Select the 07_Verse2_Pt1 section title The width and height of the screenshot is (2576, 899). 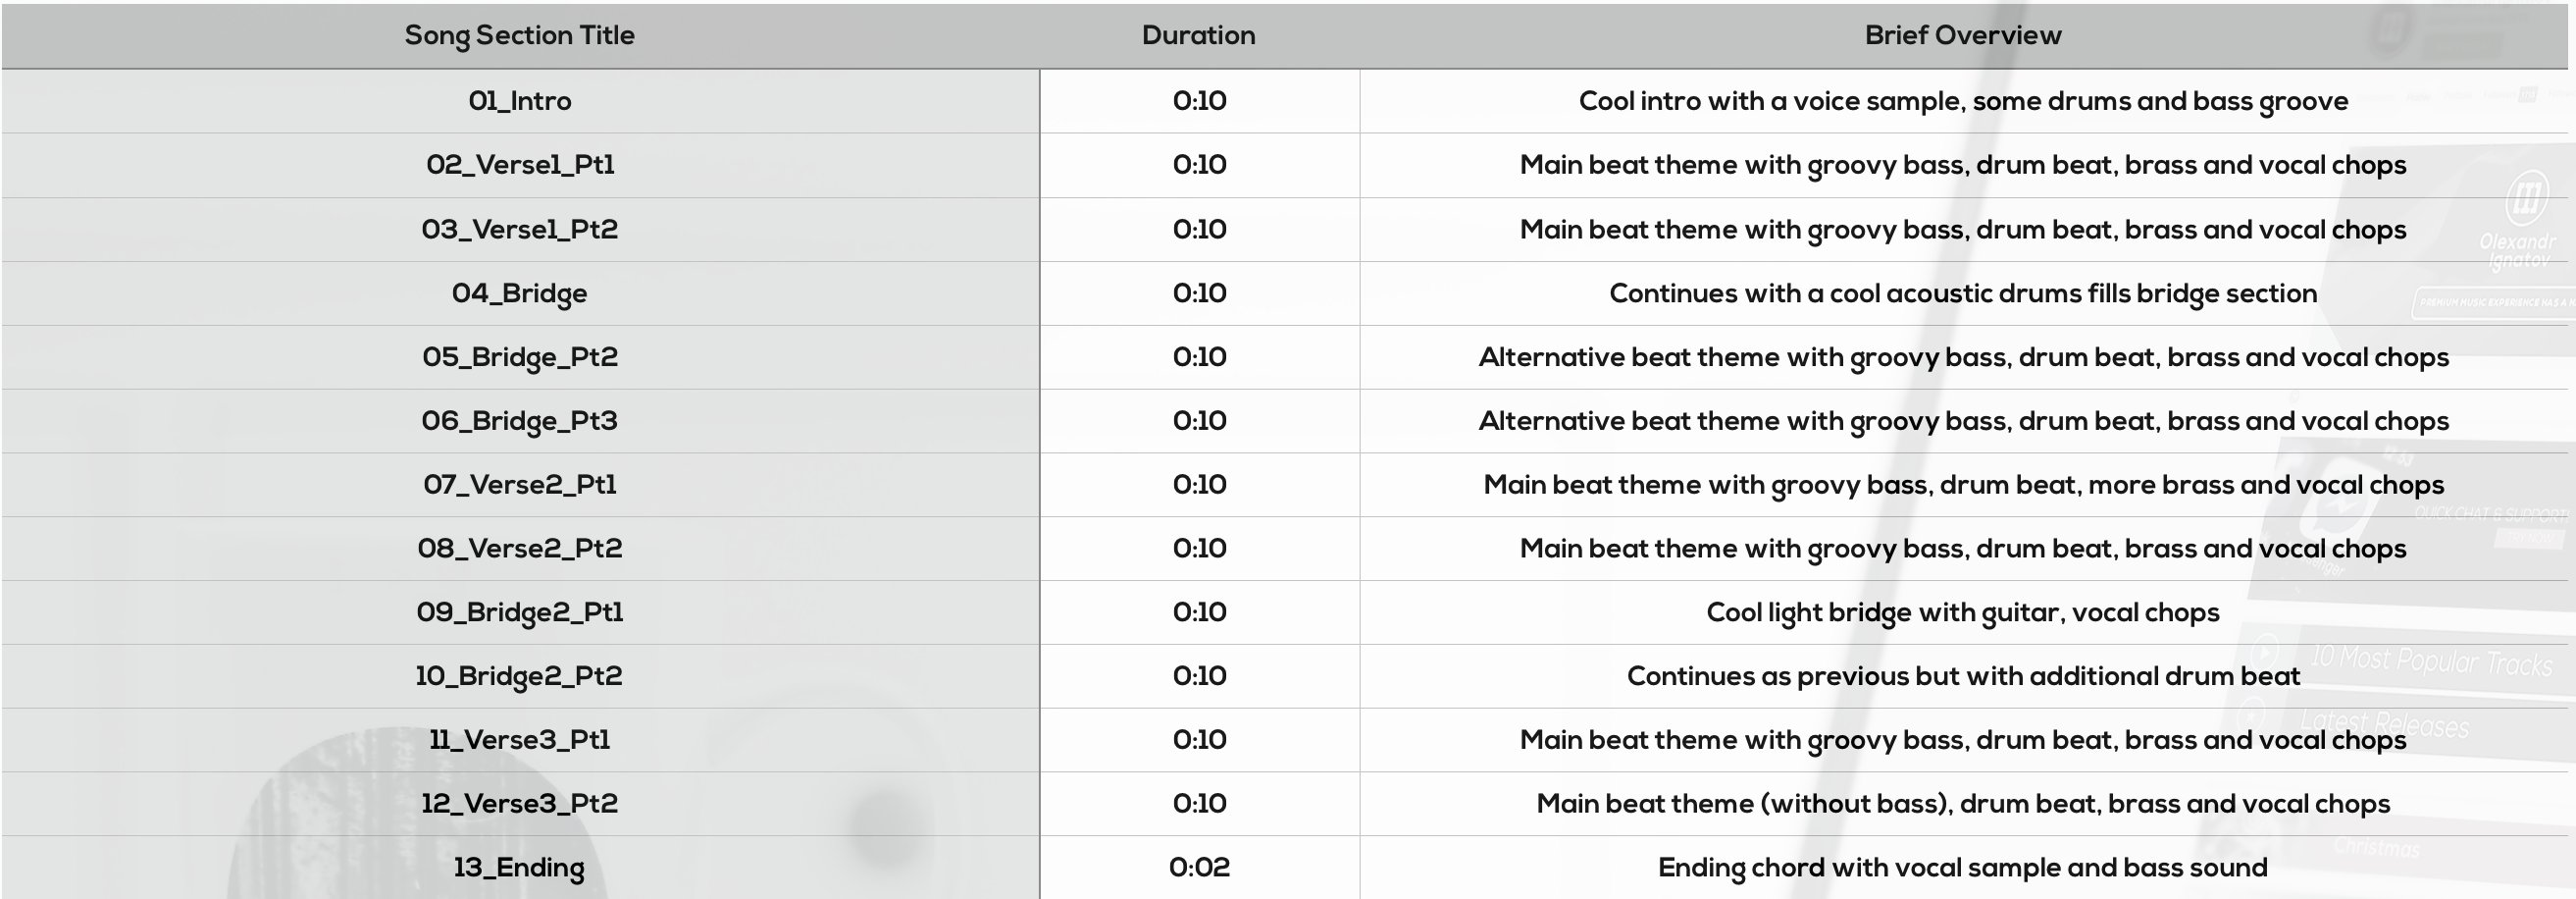[x=519, y=485]
